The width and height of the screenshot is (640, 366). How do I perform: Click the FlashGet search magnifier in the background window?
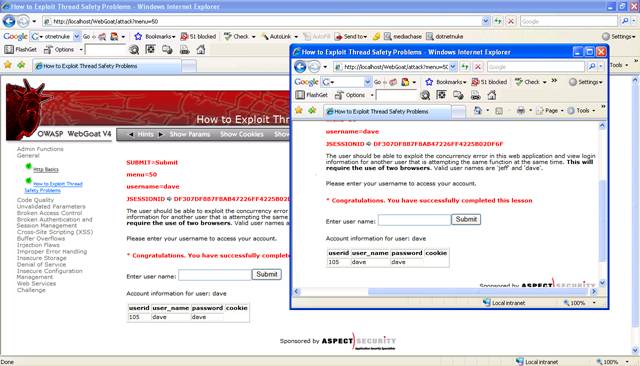click(134, 50)
